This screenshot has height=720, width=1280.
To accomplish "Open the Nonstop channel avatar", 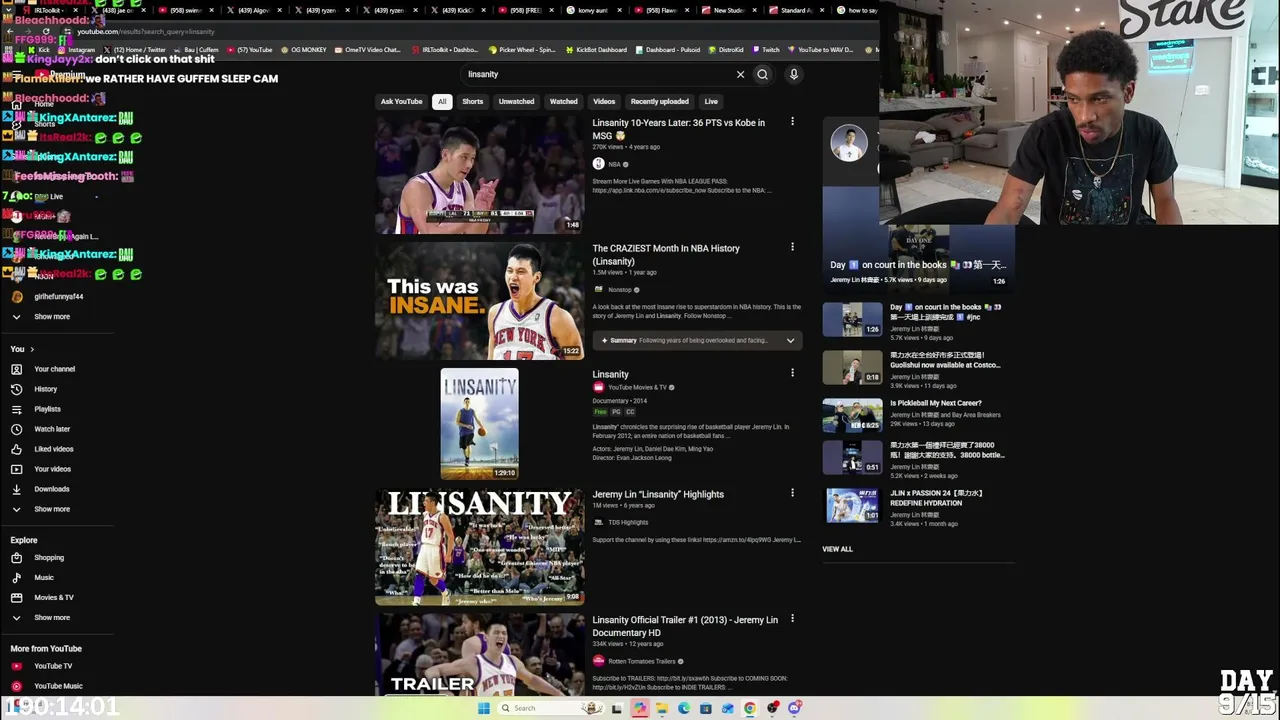I will [598, 290].
